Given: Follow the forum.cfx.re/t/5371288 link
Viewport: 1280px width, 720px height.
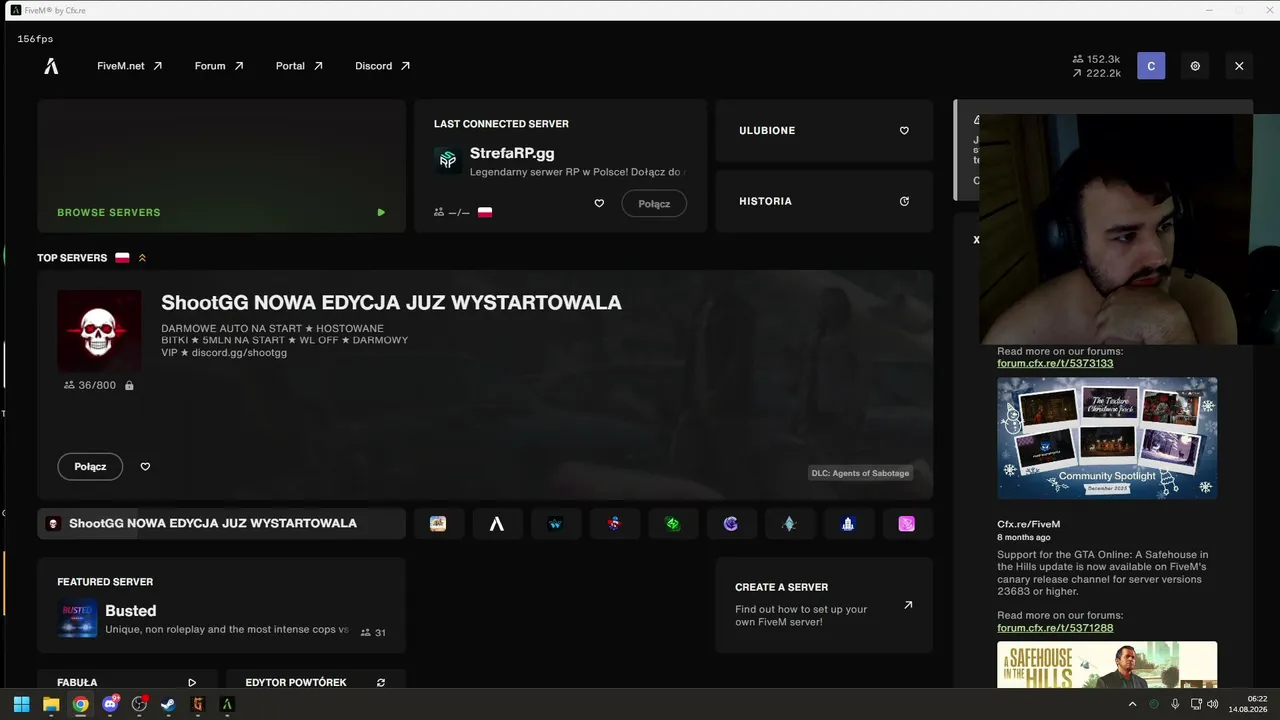Looking at the screenshot, I should 1055,627.
